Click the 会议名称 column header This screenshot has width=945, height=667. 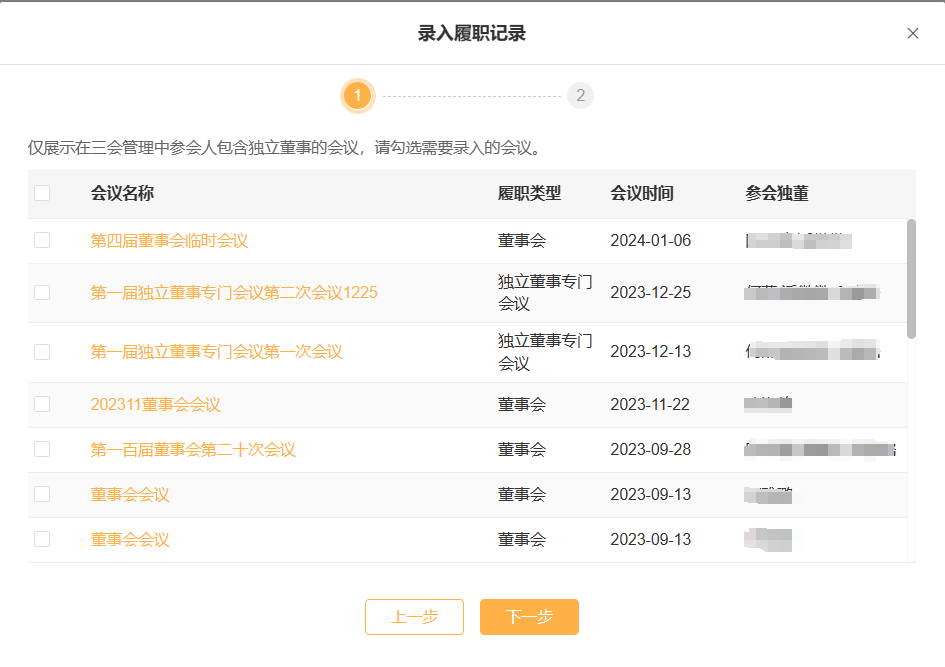tap(122, 193)
